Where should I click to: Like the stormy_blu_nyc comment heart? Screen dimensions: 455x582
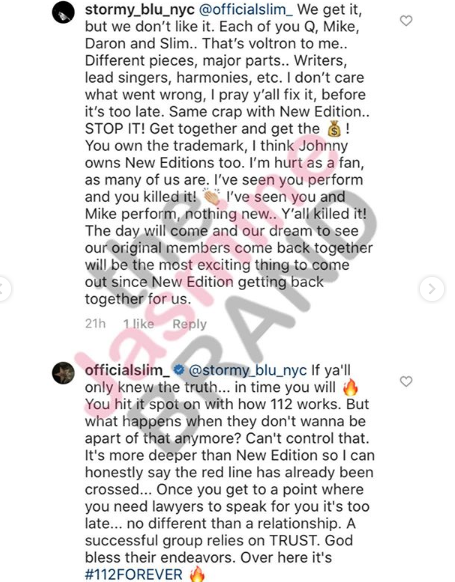[x=406, y=21]
